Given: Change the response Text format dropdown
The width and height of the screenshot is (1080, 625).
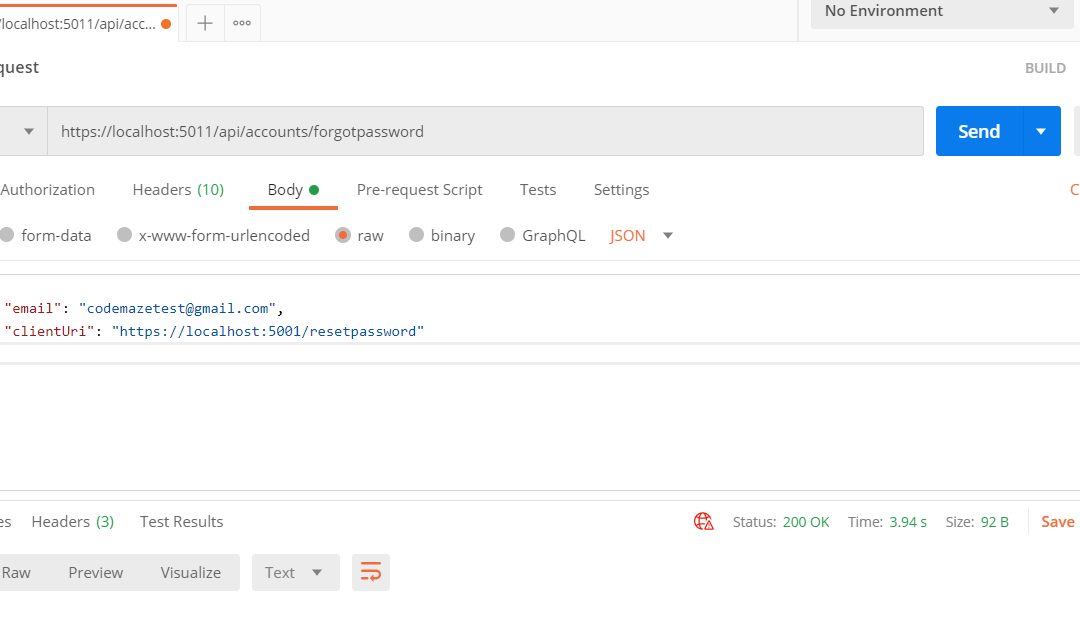Looking at the screenshot, I should click(x=295, y=573).
